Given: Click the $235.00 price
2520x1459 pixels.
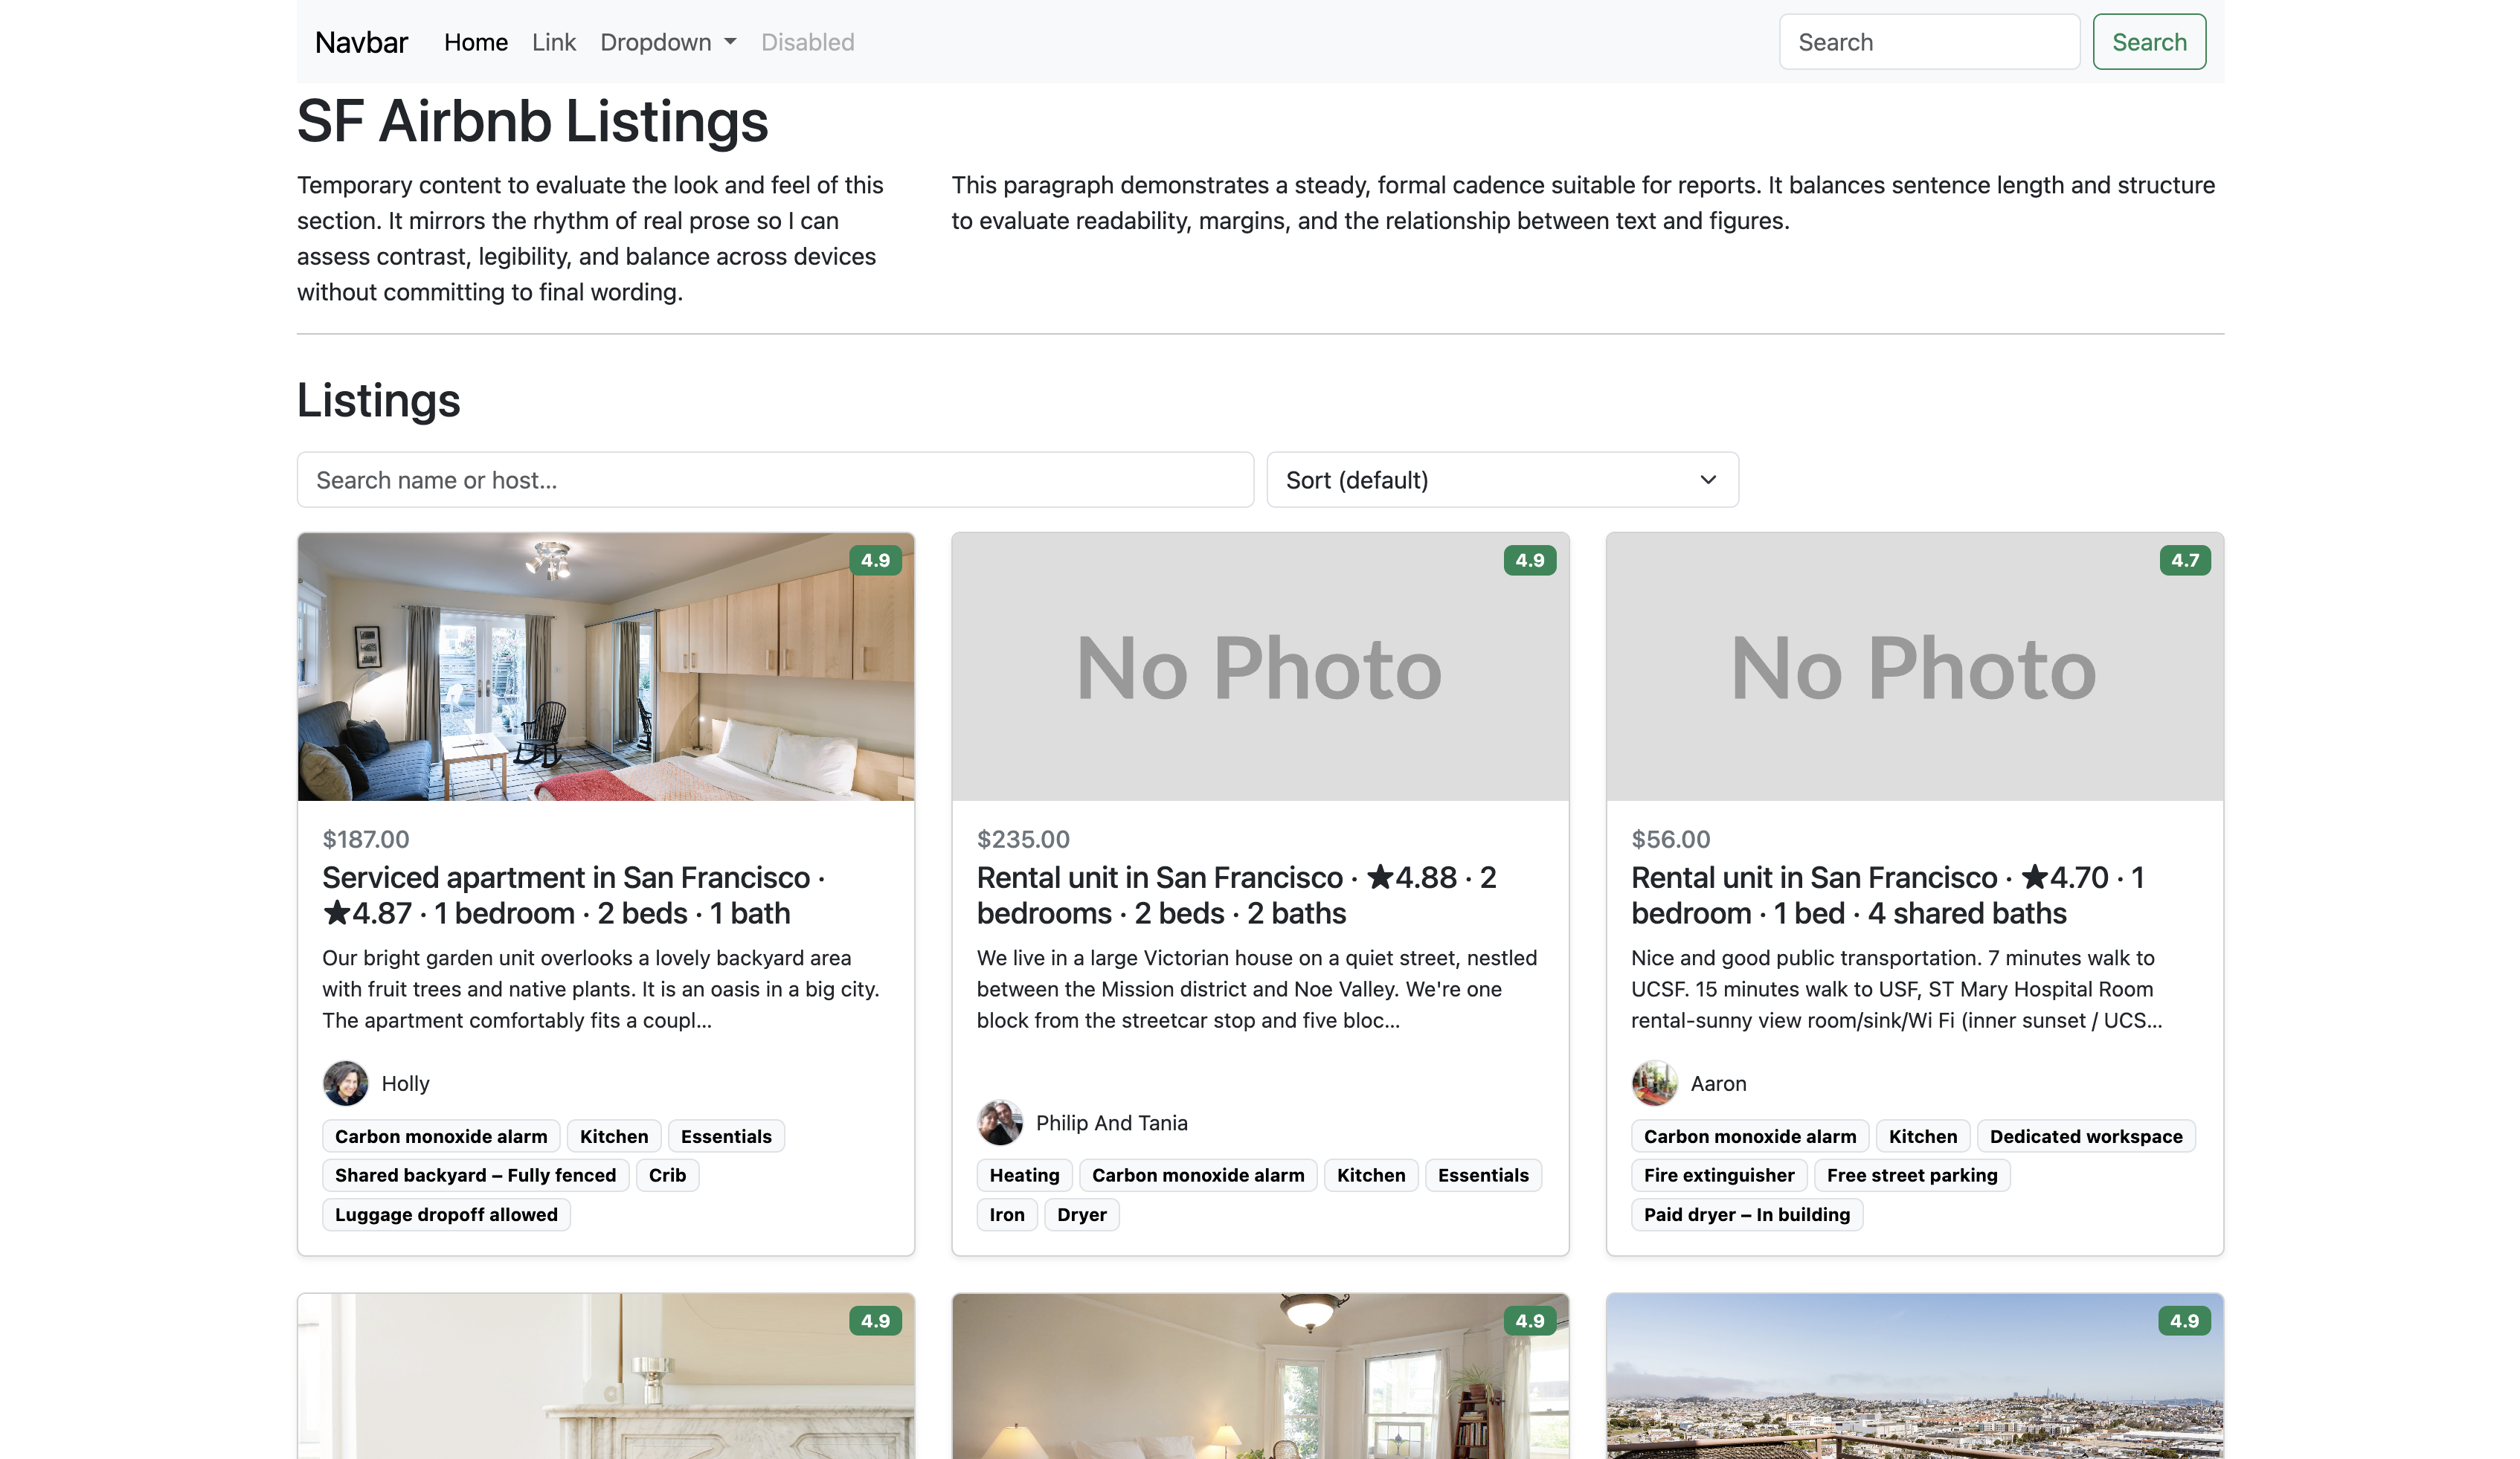Looking at the screenshot, I should [1023, 839].
